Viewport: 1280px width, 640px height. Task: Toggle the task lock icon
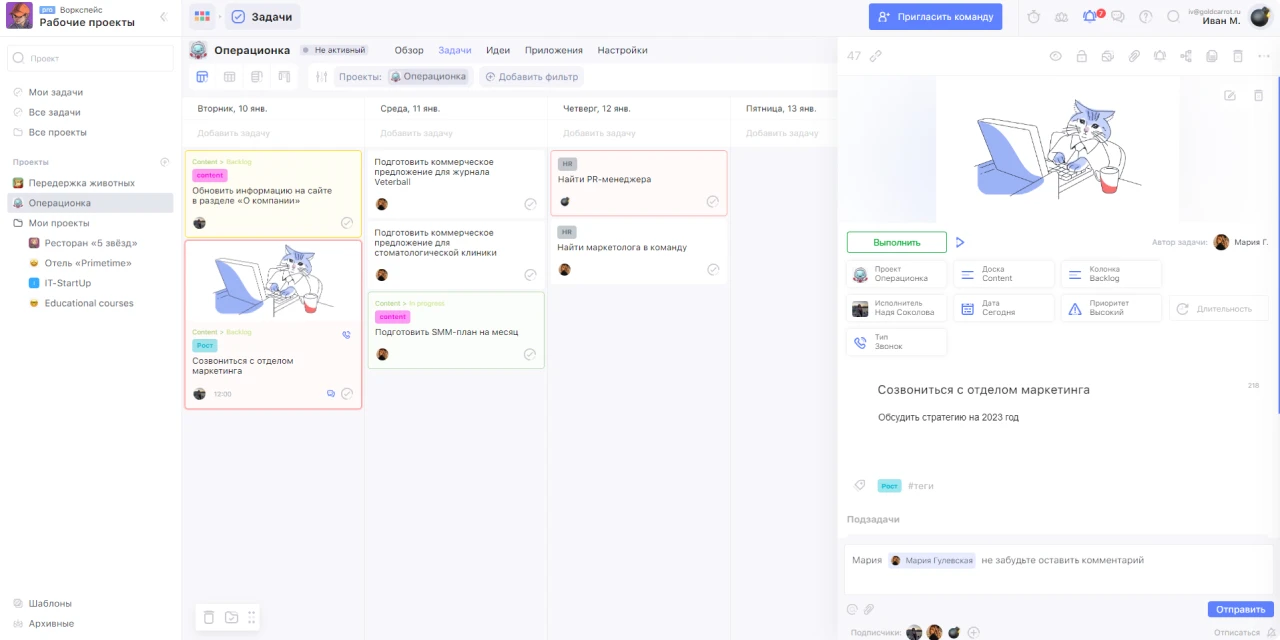1081,56
